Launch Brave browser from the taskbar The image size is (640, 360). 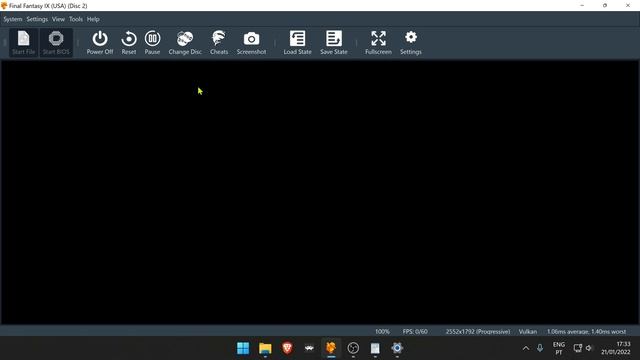coord(287,348)
